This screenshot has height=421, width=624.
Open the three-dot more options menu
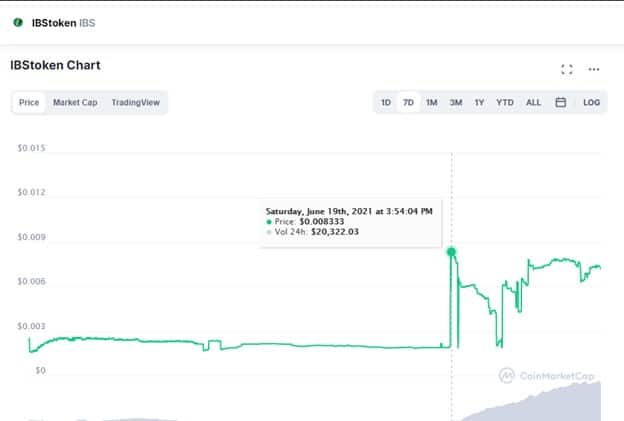coord(594,69)
